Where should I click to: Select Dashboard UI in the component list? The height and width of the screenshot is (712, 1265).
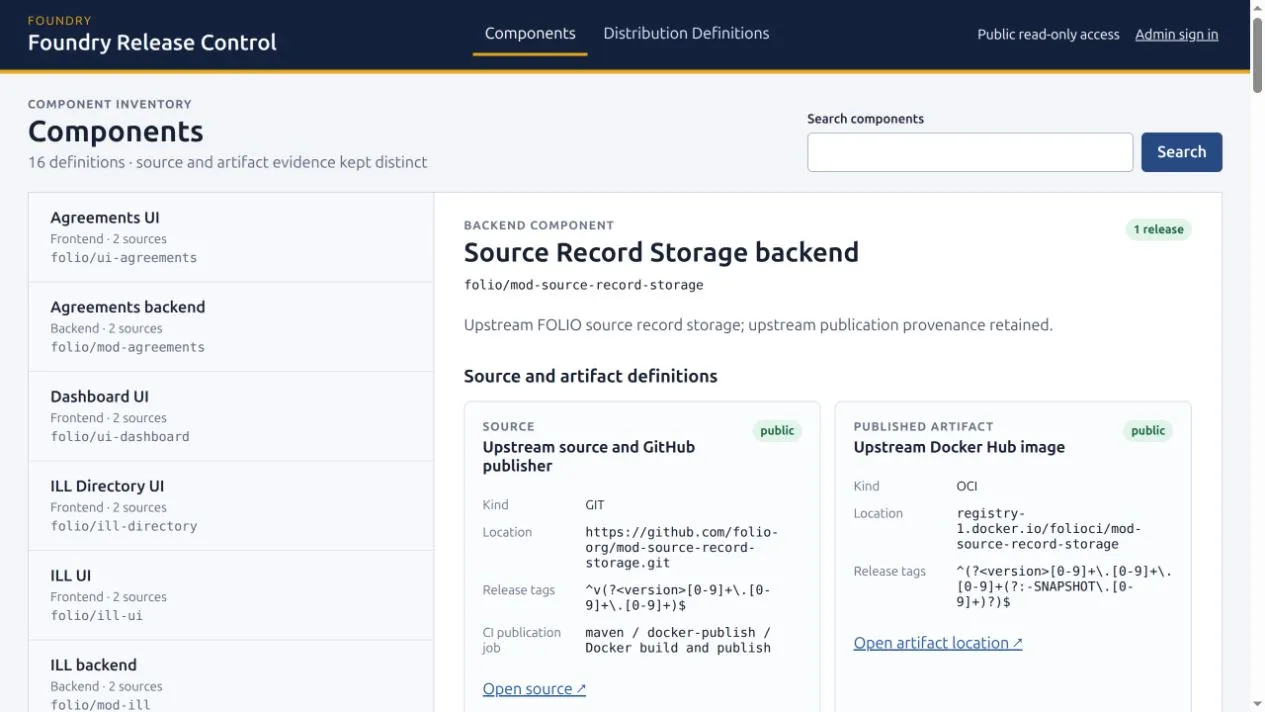coord(231,416)
